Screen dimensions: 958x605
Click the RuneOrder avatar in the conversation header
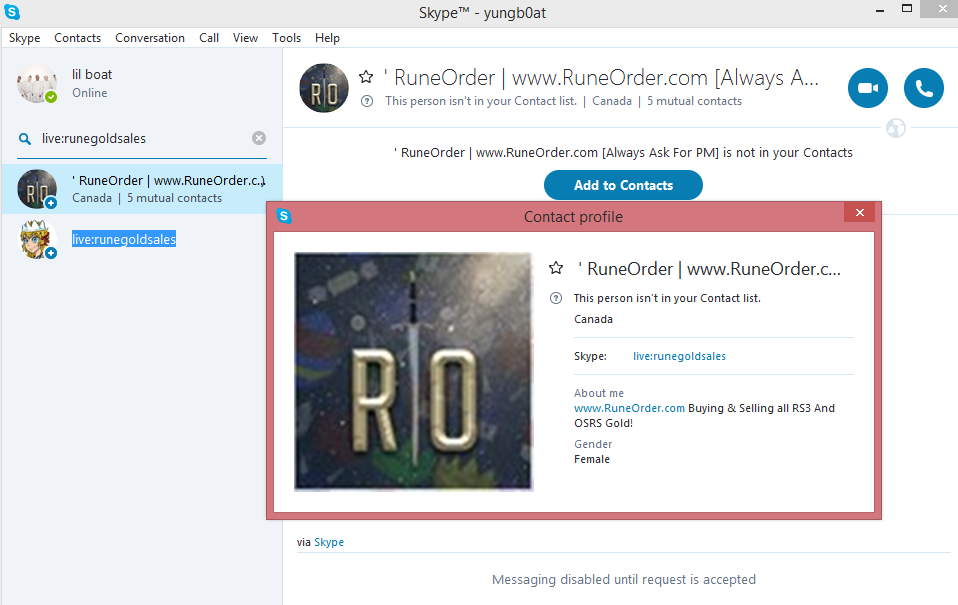[x=324, y=88]
